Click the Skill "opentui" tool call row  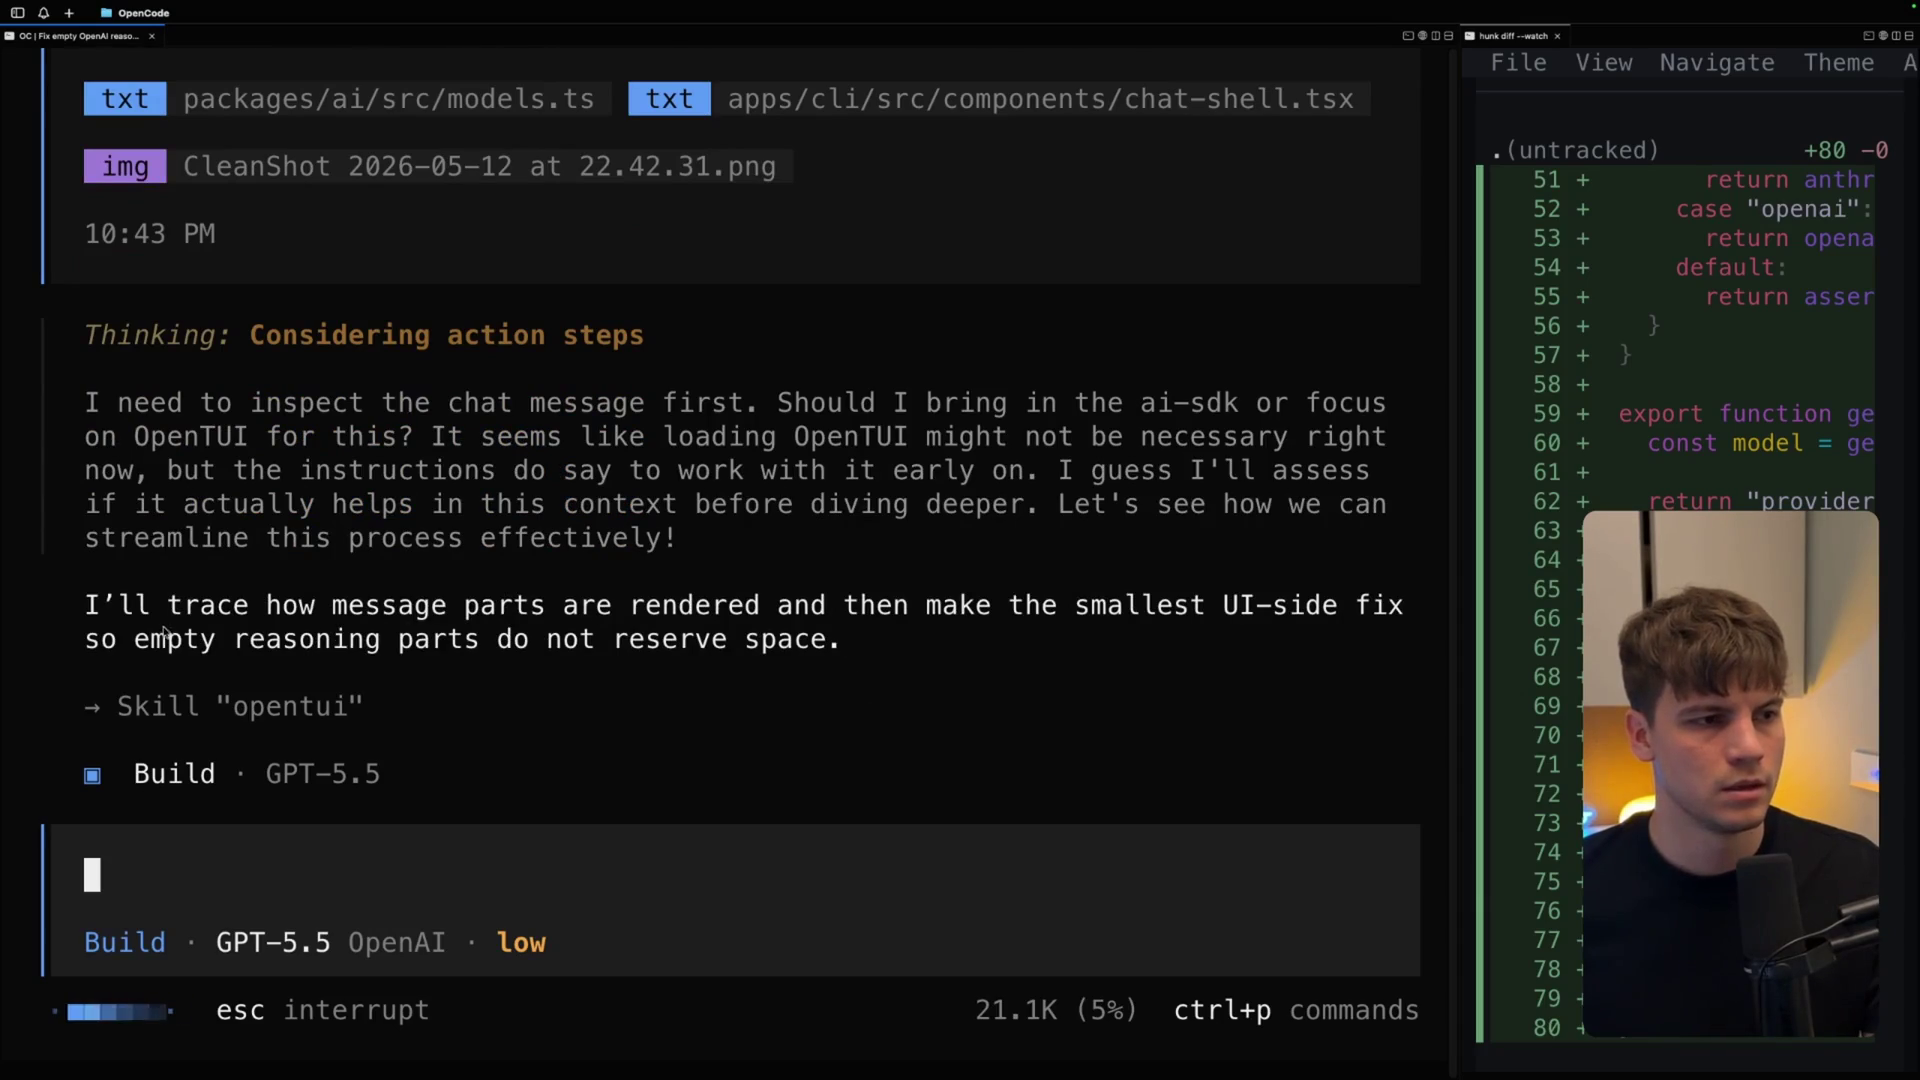coord(224,707)
